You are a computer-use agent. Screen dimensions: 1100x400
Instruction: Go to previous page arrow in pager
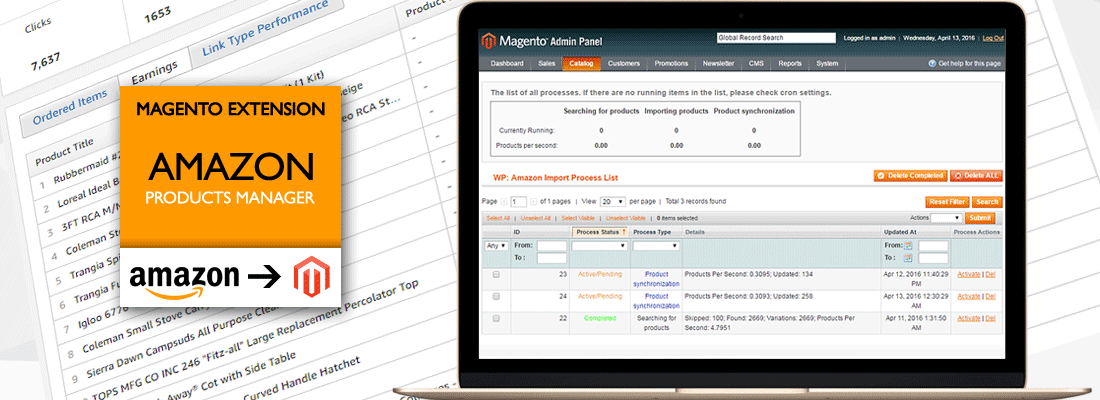[504, 201]
